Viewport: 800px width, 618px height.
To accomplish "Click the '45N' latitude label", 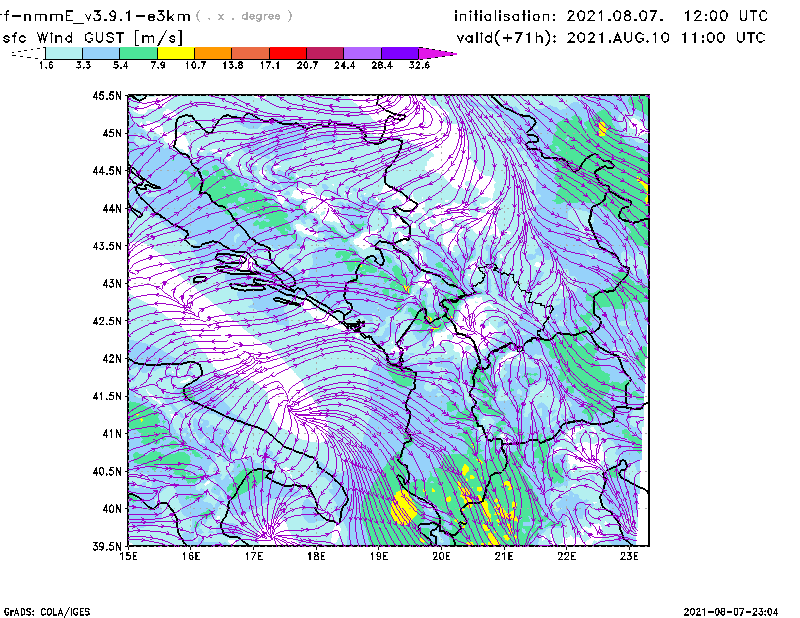I will pos(112,133).
